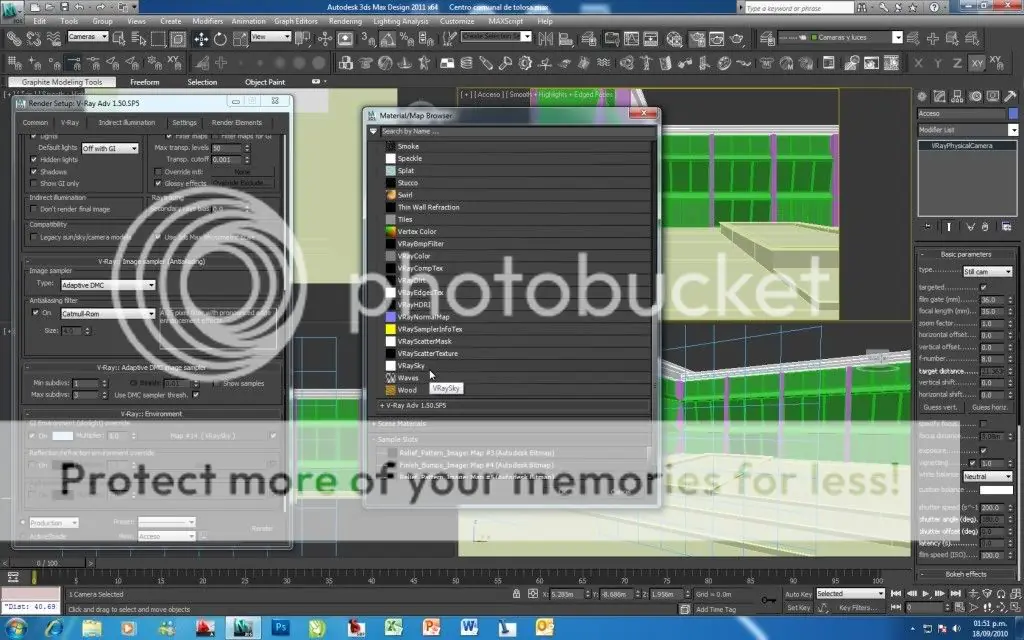1024x640 pixels.
Task: Activate the Select and Scale tool
Action: [240, 39]
